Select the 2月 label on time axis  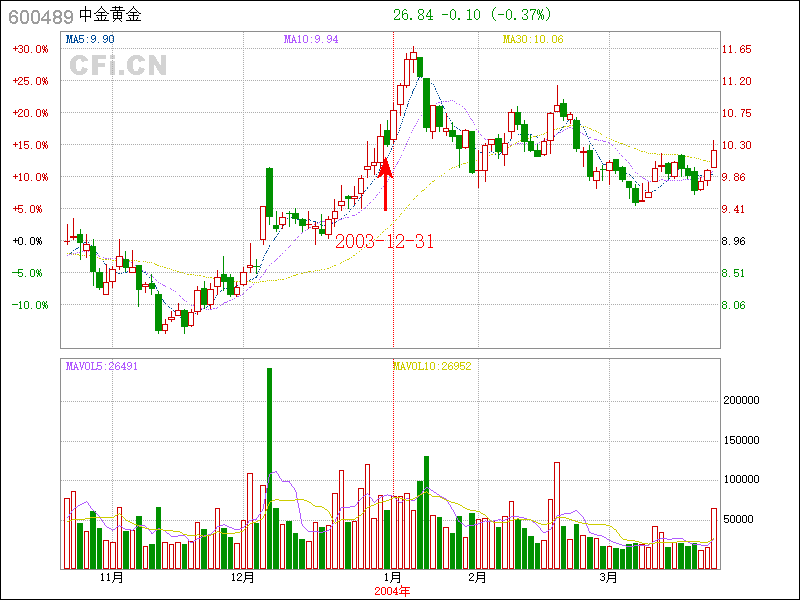point(477,578)
